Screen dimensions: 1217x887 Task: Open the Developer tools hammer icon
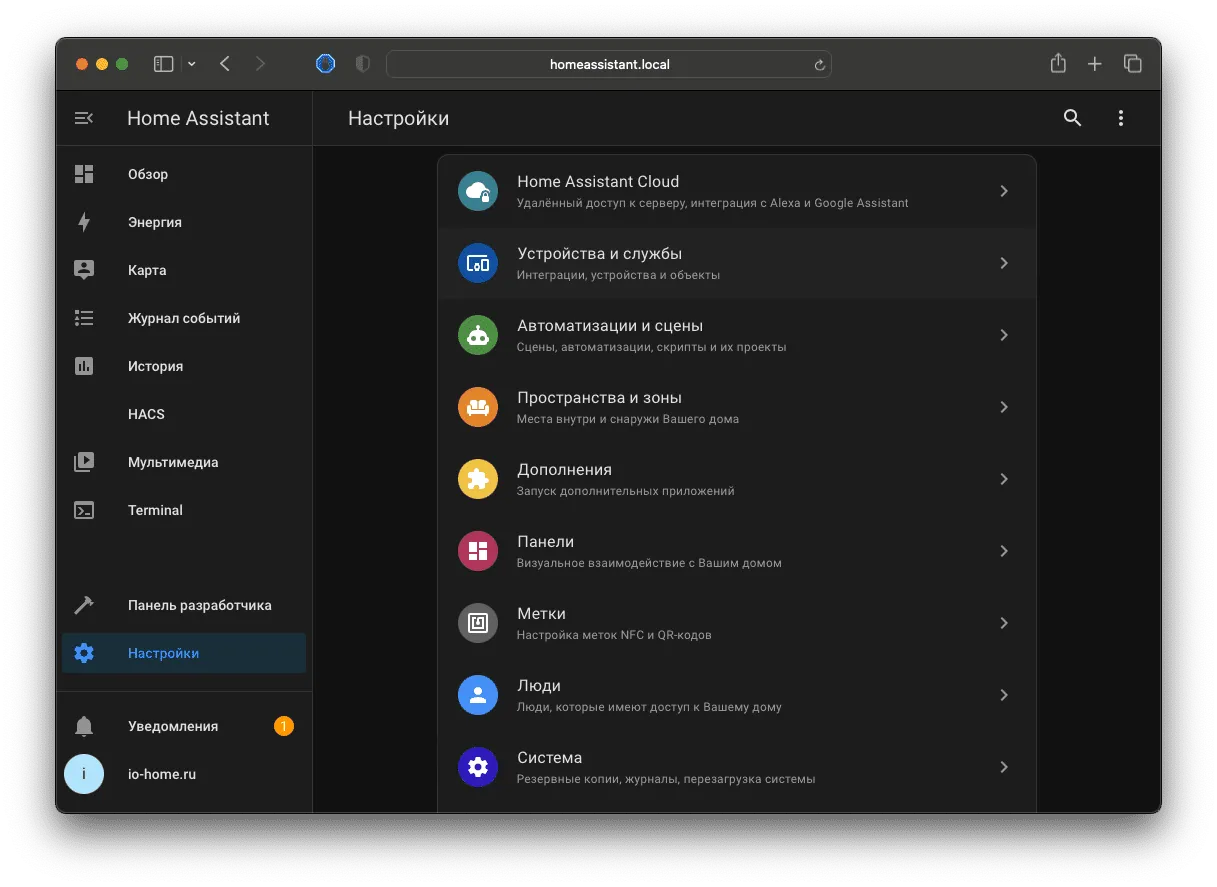[x=84, y=605]
